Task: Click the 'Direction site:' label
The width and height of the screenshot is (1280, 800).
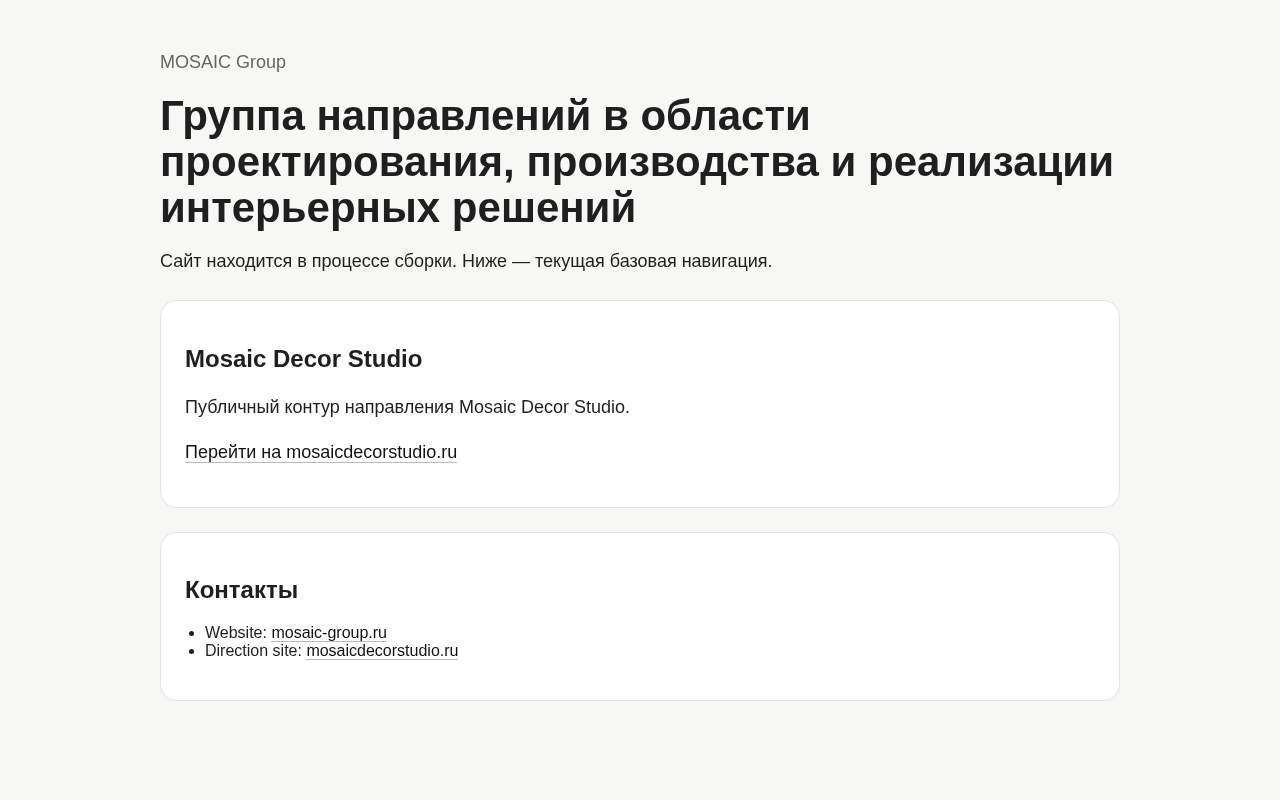Action: (x=253, y=651)
